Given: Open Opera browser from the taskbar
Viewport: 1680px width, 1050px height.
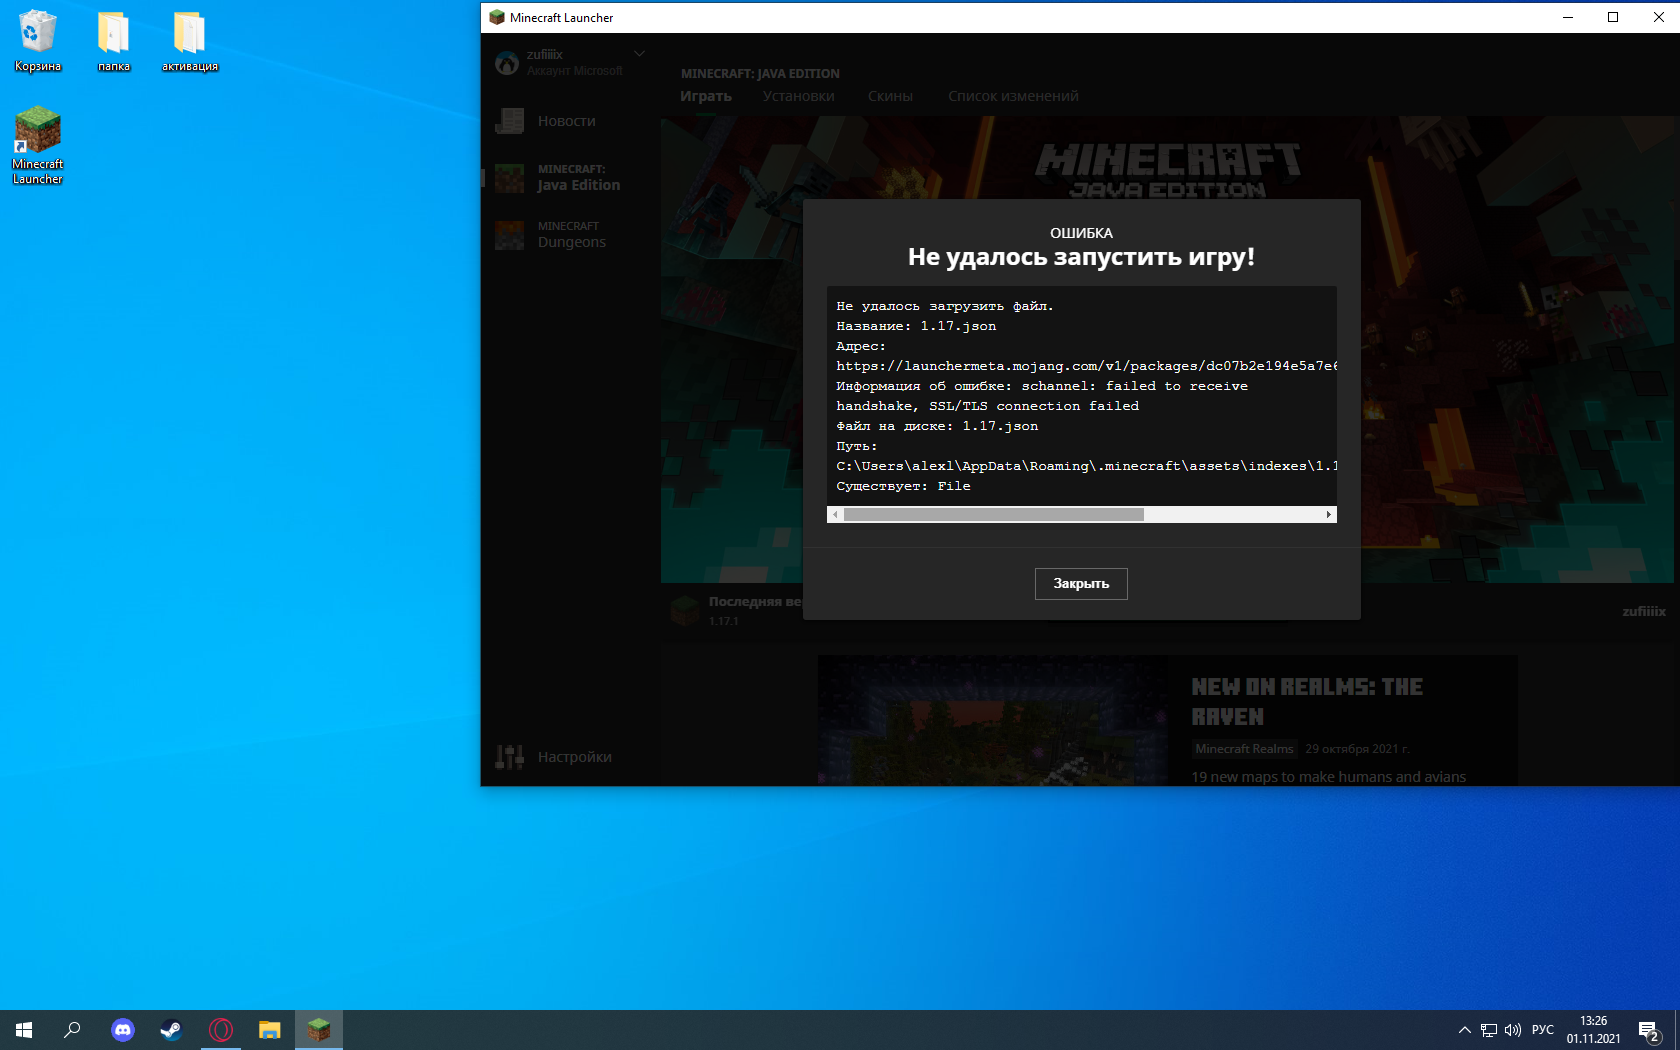Looking at the screenshot, I should pyautogui.click(x=220, y=1030).
